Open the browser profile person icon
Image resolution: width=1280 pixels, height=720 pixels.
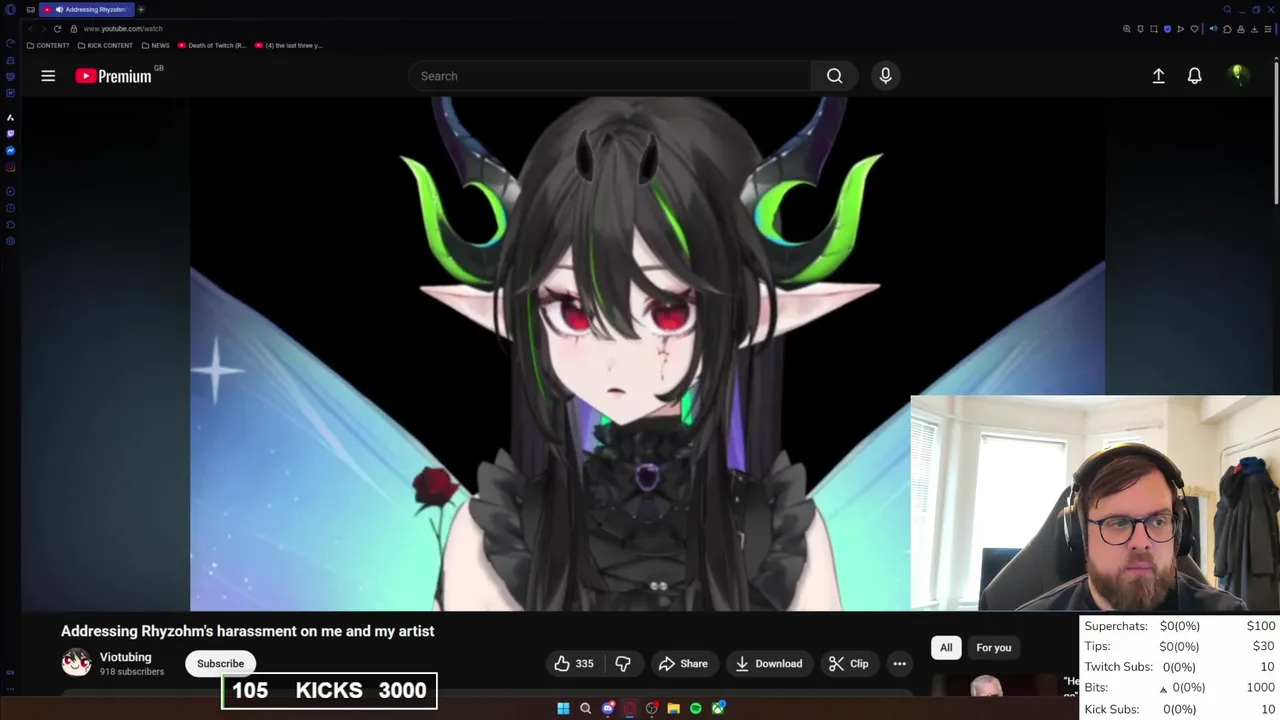click(x=1241, y=29)
